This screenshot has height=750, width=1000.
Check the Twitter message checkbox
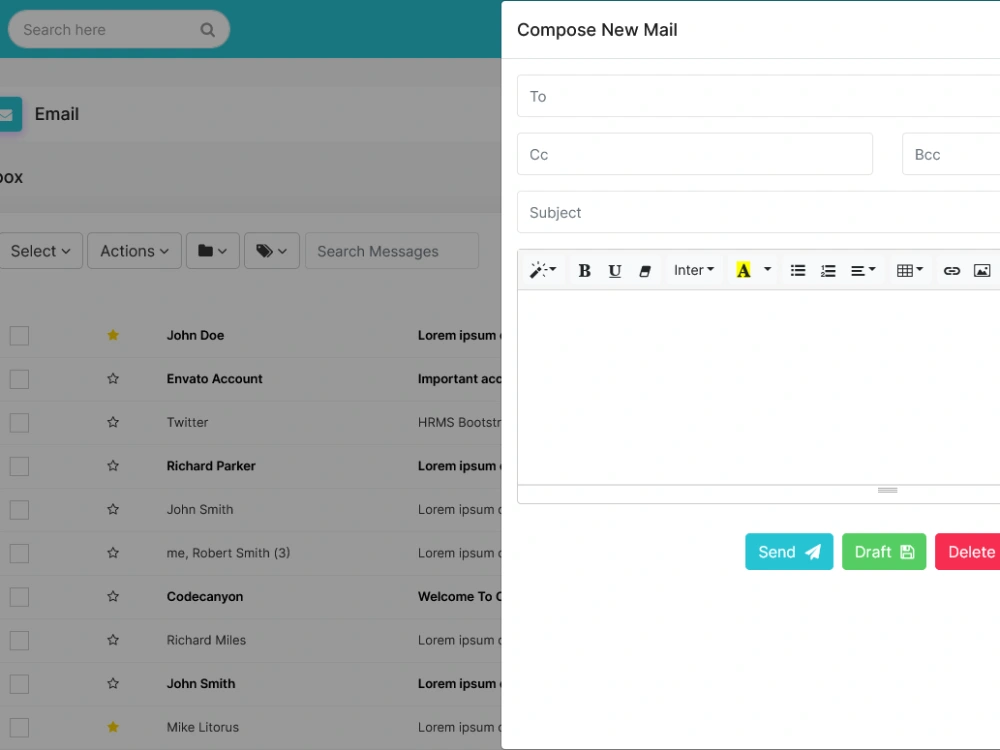(x=19, y=422)
